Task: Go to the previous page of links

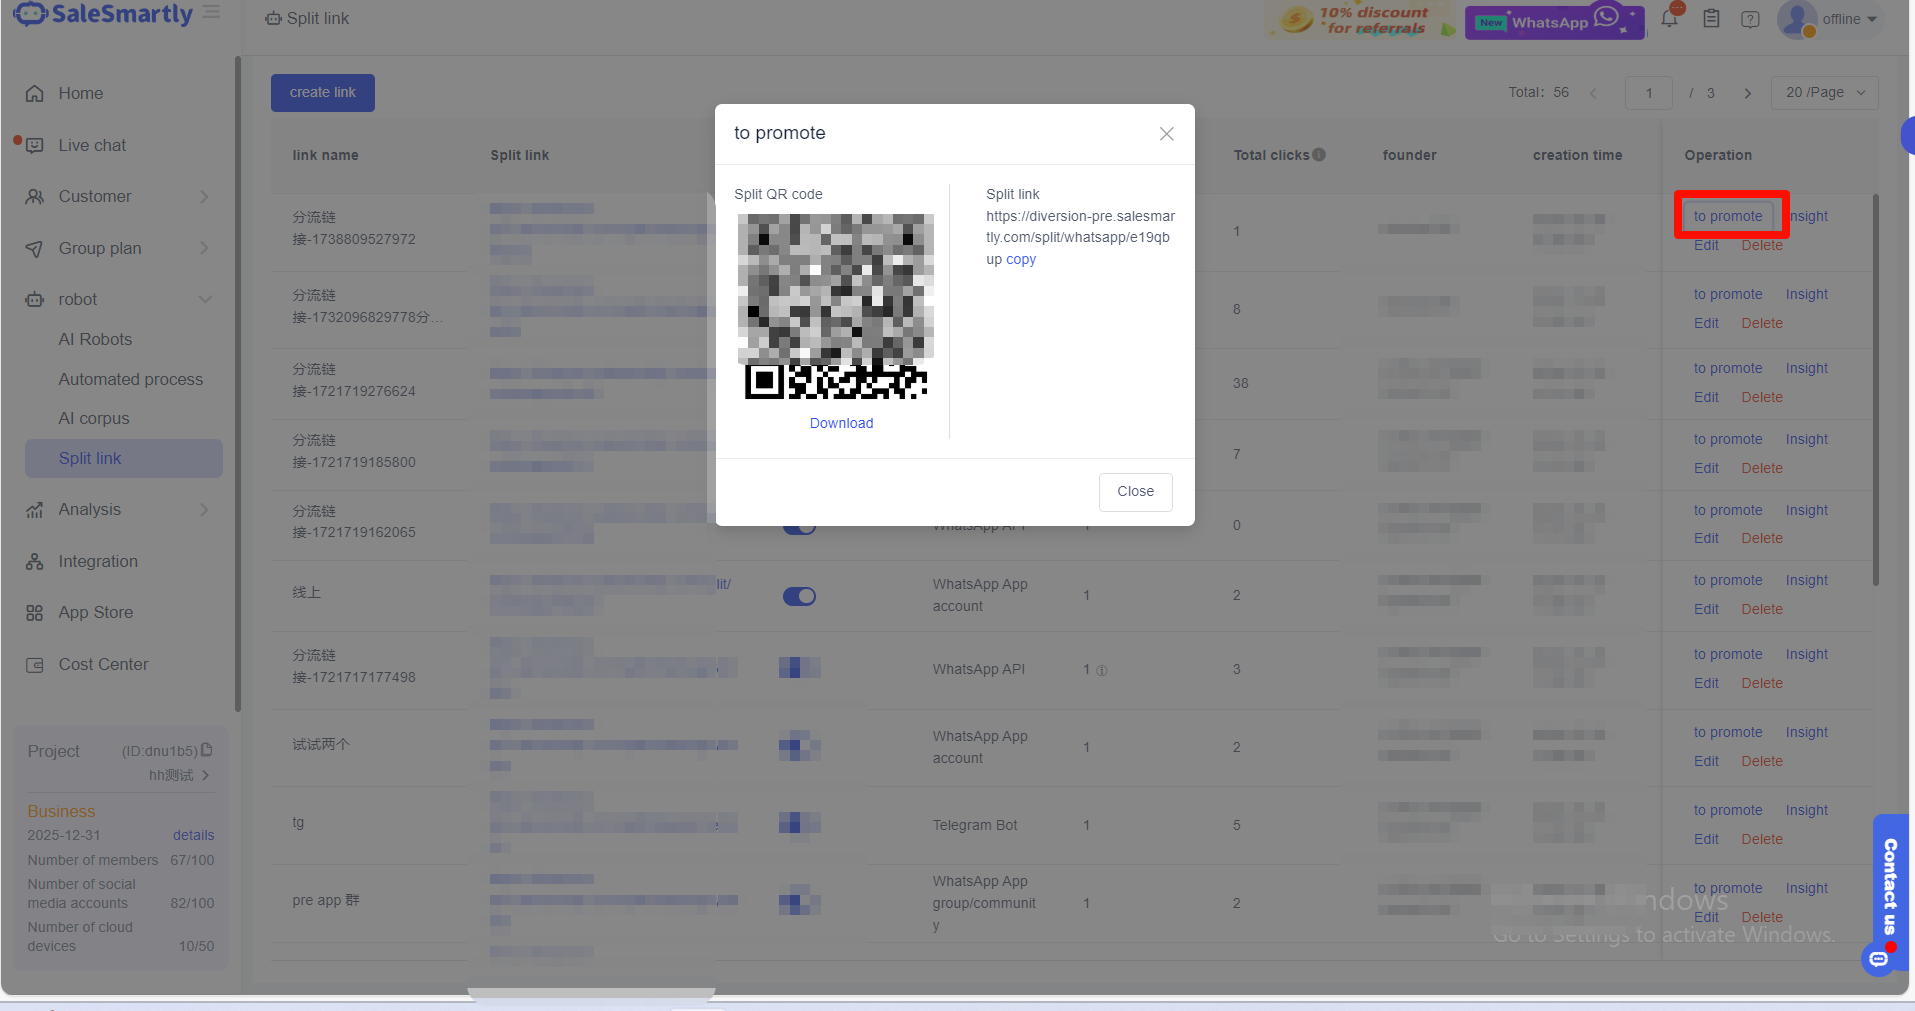Action: (1593, 93)
